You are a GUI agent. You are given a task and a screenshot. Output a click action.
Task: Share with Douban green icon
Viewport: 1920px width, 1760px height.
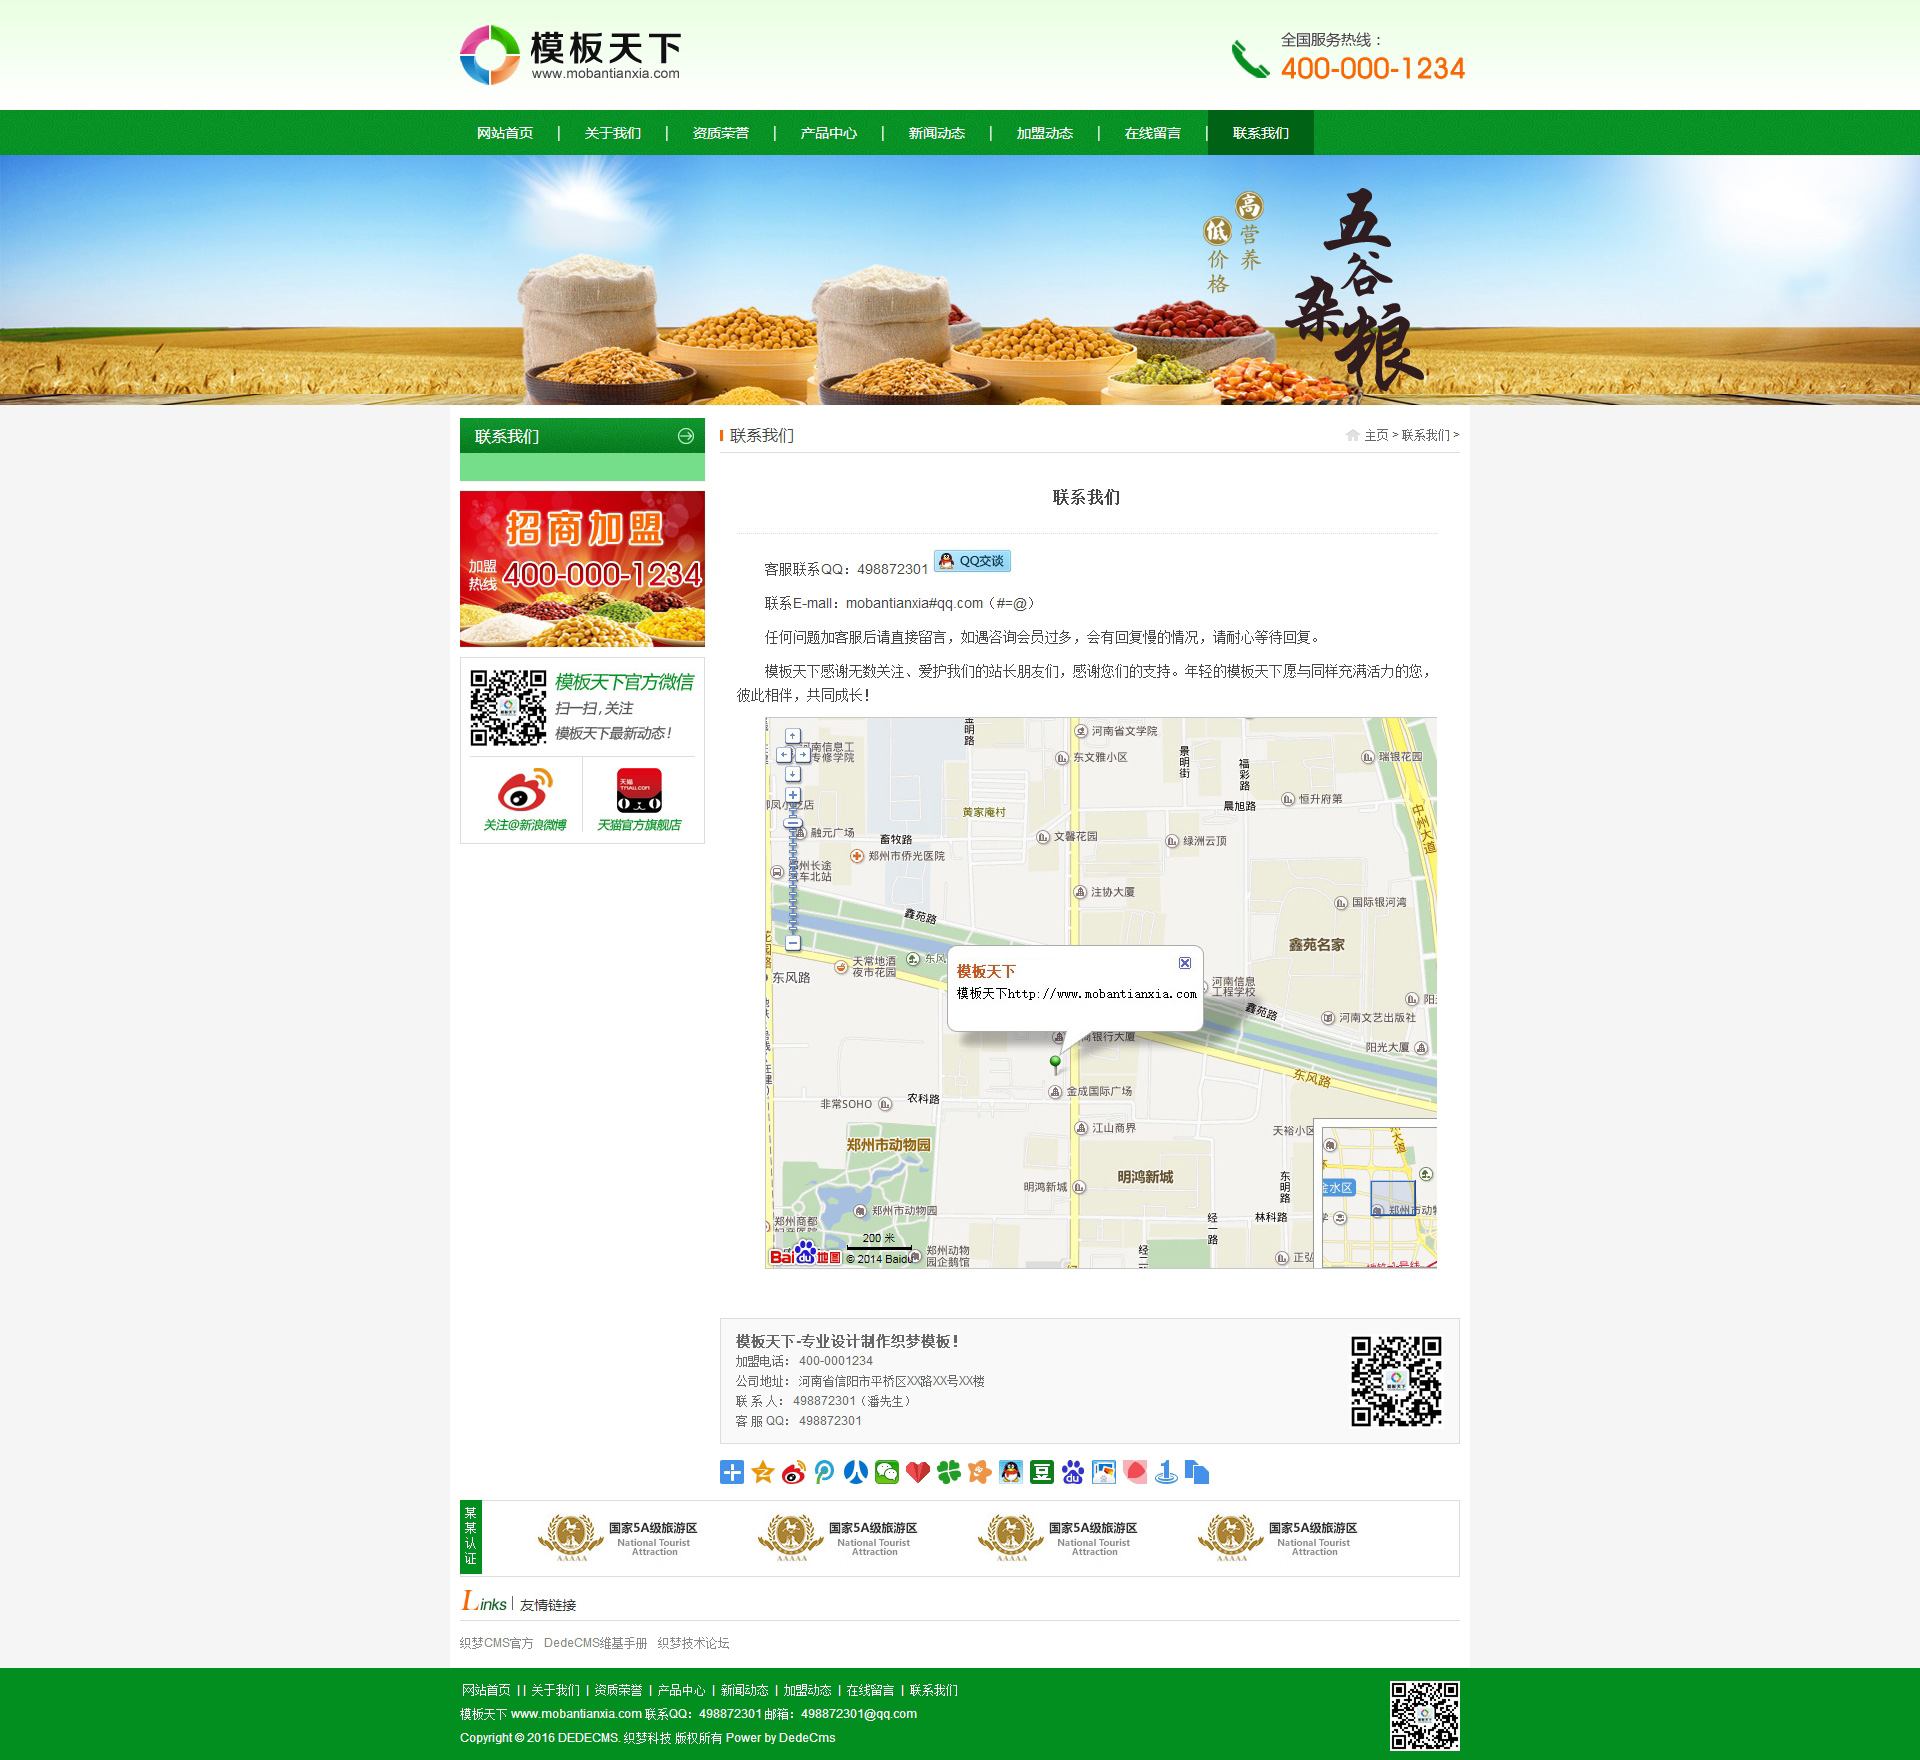(1042, 1472)
